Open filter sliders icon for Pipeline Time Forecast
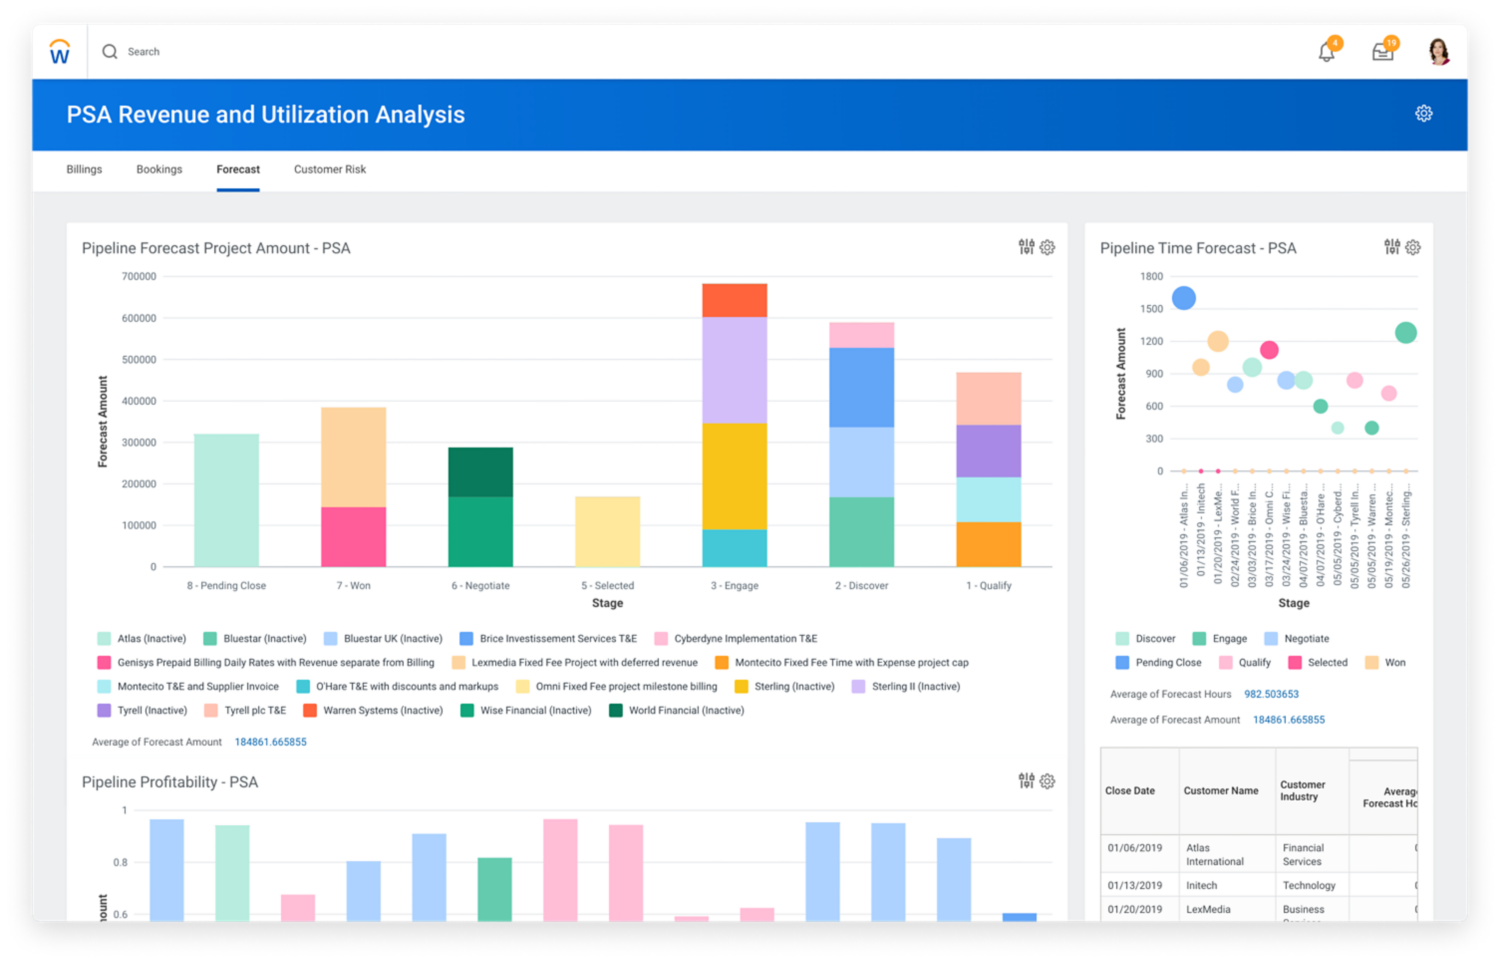Image resolution: width=1500 pixels, height=962 pixels. coord(1392,247)
